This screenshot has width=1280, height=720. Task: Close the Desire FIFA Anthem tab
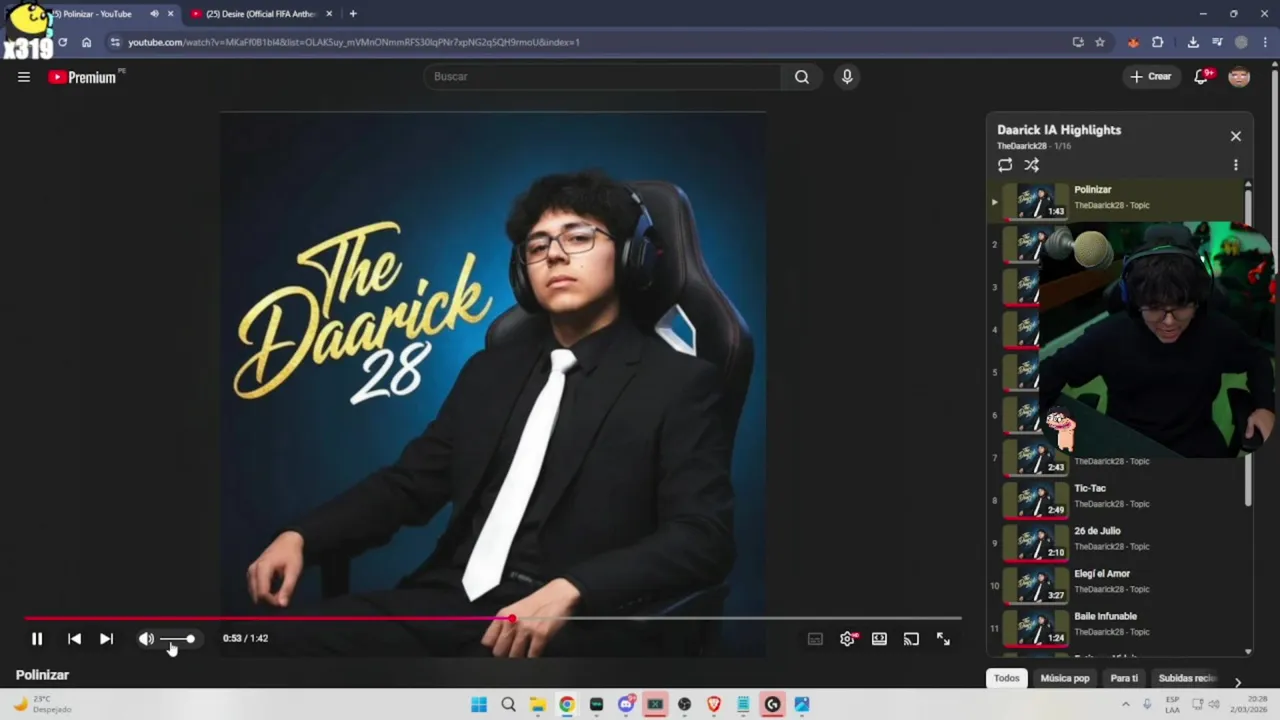coord(329,14)
